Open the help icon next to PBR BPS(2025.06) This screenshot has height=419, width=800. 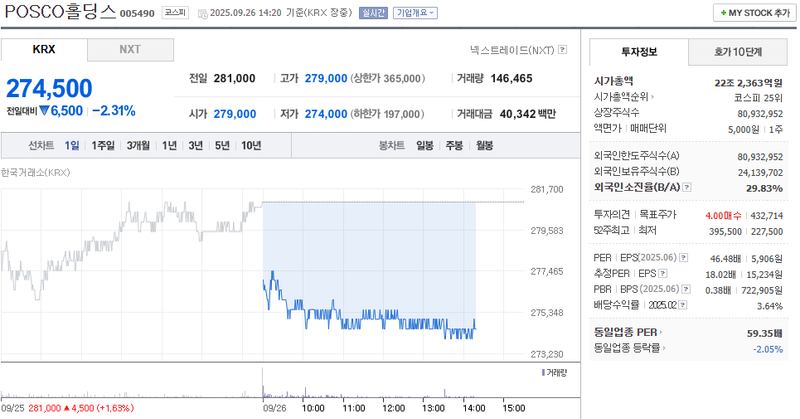(x=686, y=289)
